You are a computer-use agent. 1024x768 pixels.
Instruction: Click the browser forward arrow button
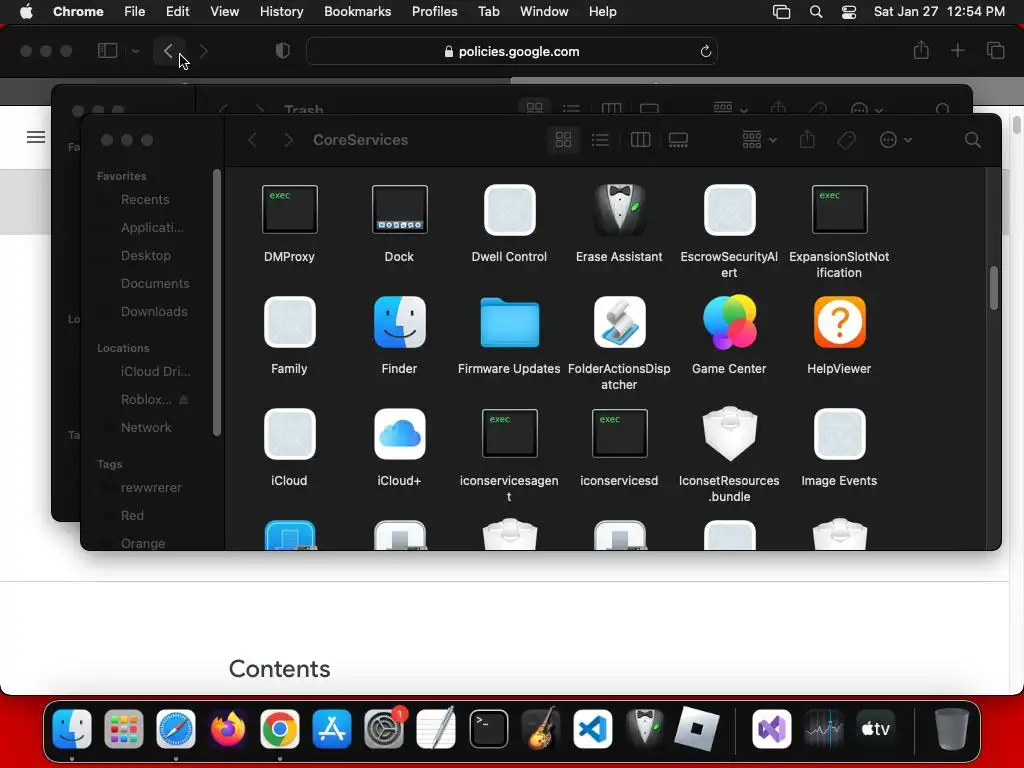tap(204, 51)
